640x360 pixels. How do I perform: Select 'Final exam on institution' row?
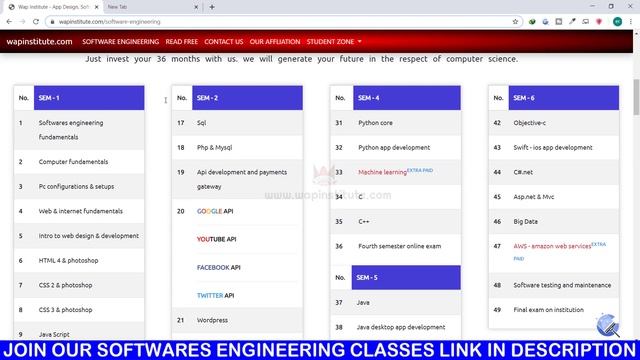tap(554, 310)
